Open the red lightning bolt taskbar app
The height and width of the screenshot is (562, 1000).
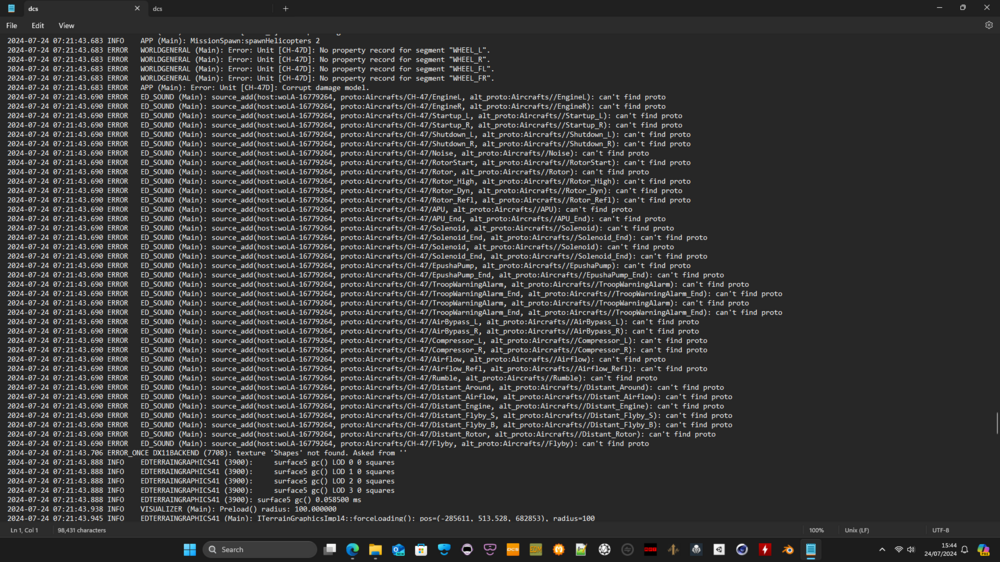[x=765, y=550]
